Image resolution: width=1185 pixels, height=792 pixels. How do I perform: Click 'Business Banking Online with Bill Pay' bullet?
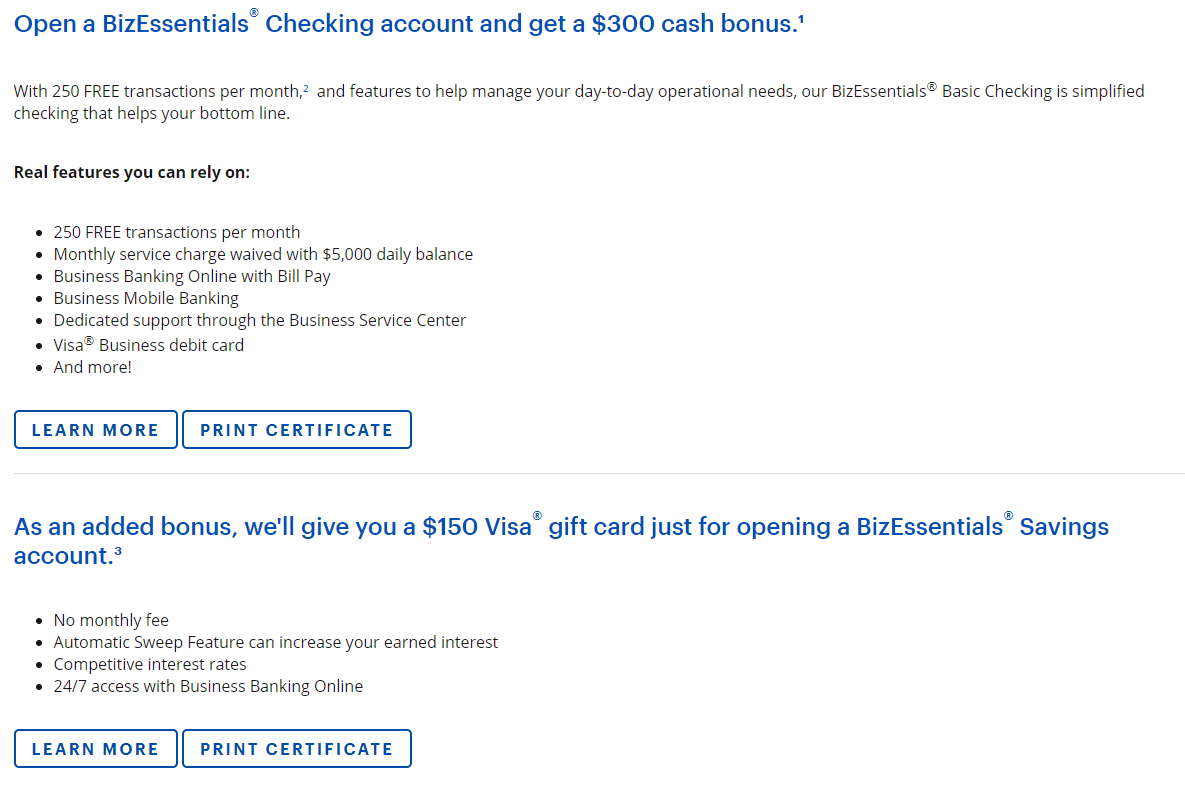(x=192, y=276)
